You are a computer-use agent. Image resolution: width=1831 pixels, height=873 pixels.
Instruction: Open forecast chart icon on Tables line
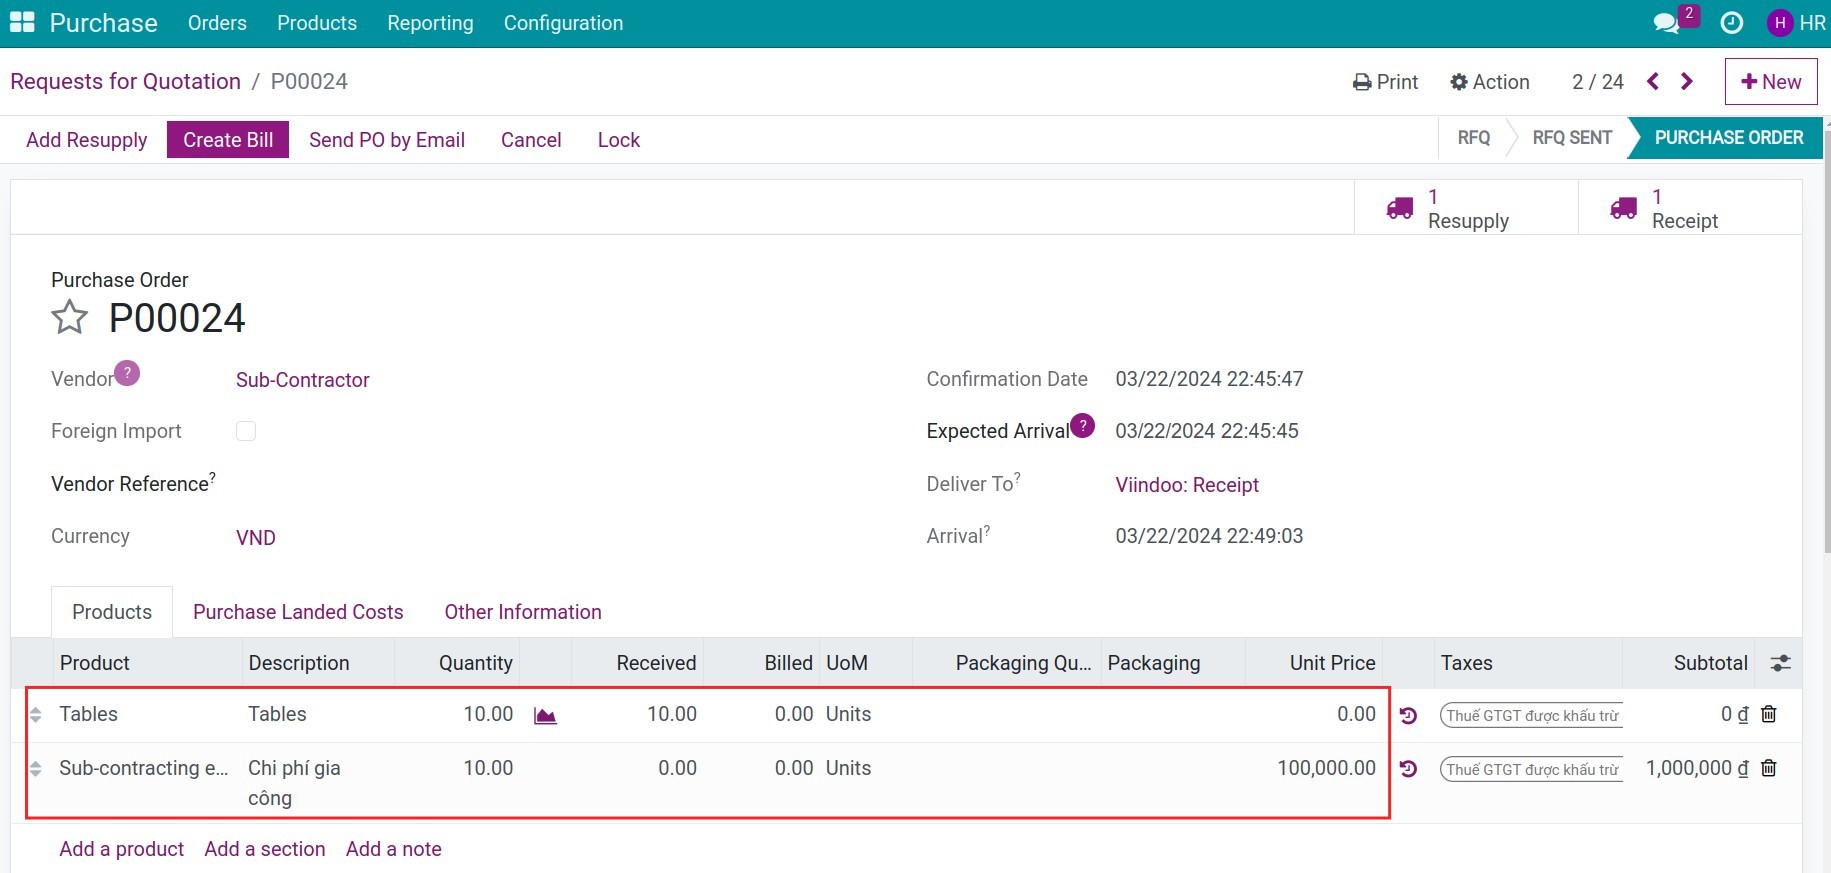[x=545, y=715]
